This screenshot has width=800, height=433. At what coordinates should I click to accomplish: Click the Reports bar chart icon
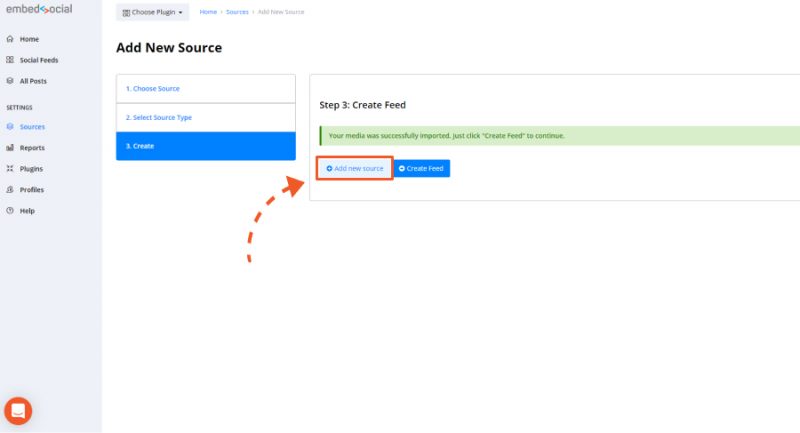(x=10, y=147)
